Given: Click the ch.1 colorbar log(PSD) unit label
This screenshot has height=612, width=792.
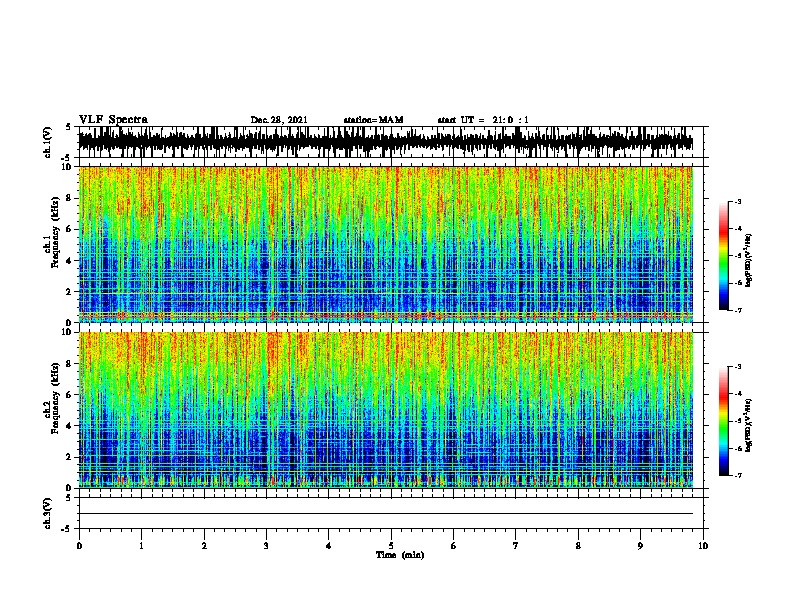Looking at the screenshot, I should tap(748, 260).
